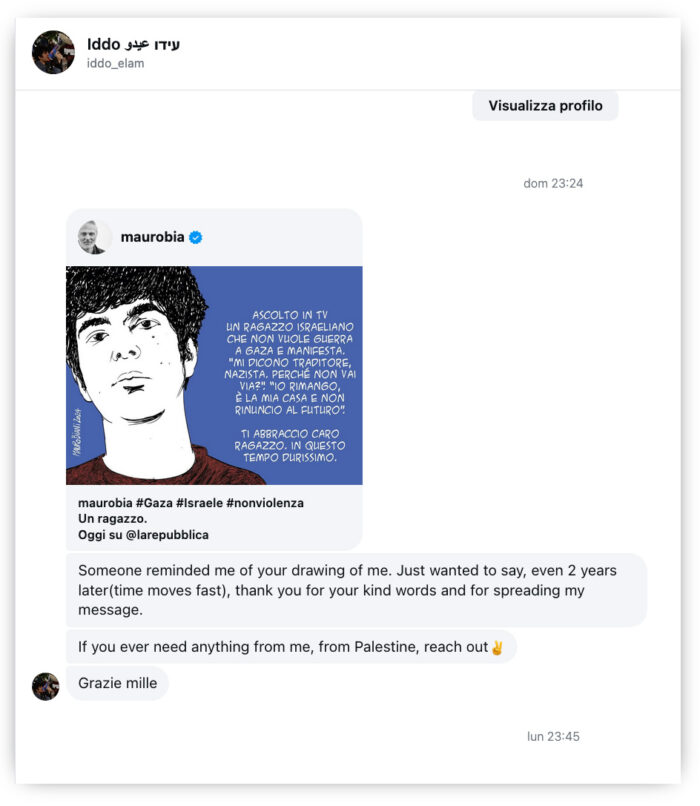The height and width of the screenshot is (806, 700).
Task: Click the blue verified badge beside maurobia
Action: point(196,237)
